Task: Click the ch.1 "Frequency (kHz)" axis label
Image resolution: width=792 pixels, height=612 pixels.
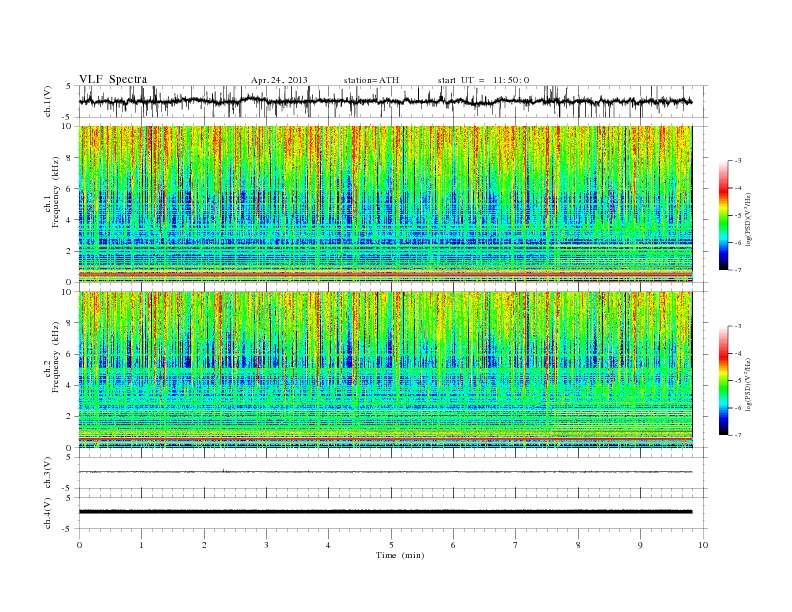Action: tap(55, 192)
